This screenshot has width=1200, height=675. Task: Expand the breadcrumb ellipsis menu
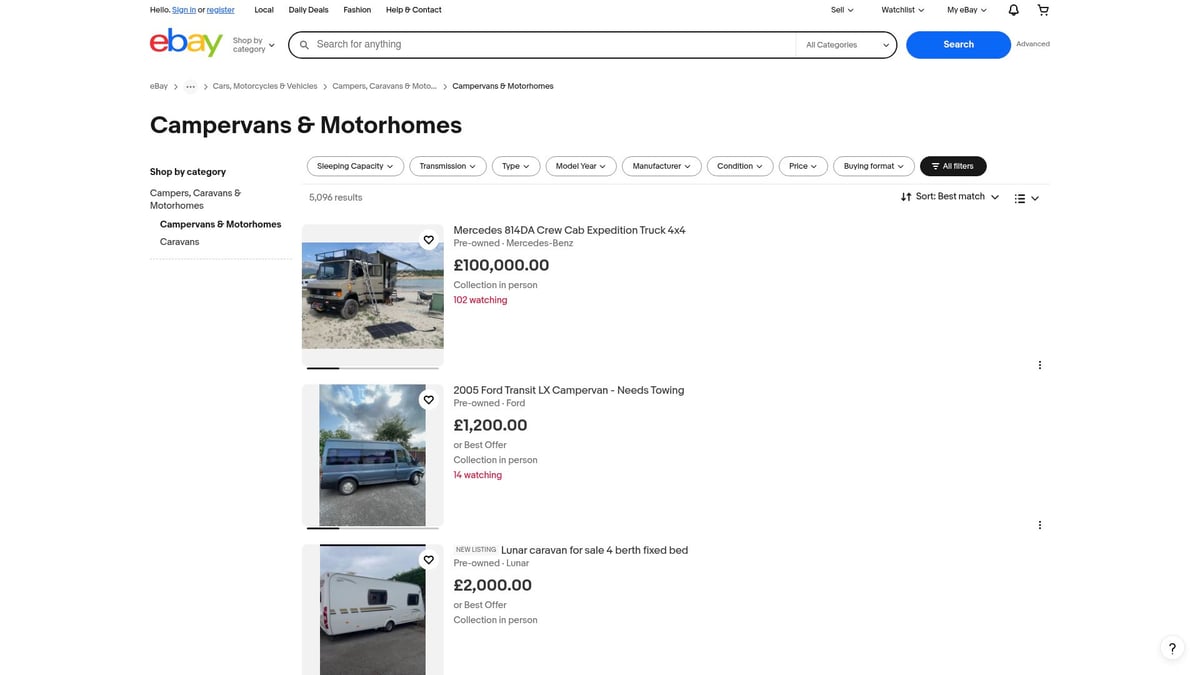[190, 87]
